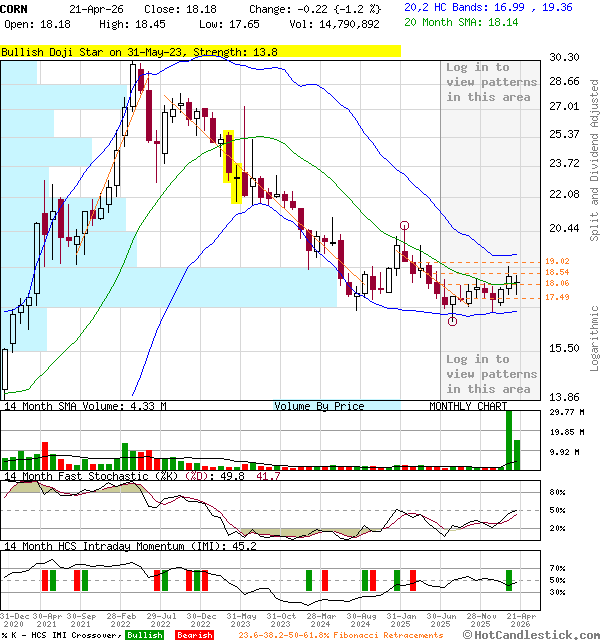Click the 14 Month SMA Volume label
The height and width of the screenshot is (640, 600).
(x=83, y=406)
